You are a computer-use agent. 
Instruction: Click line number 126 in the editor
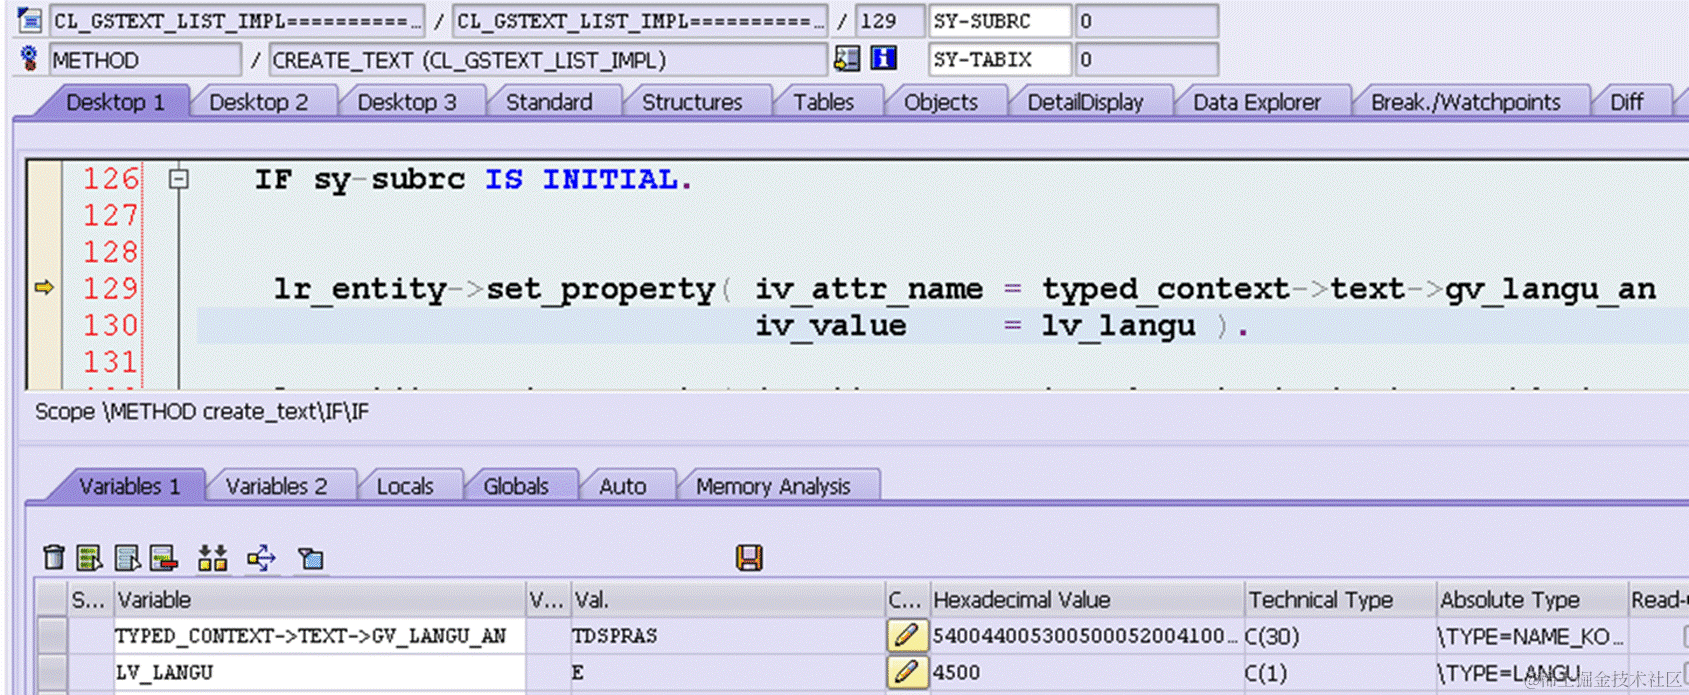(110, 179)
